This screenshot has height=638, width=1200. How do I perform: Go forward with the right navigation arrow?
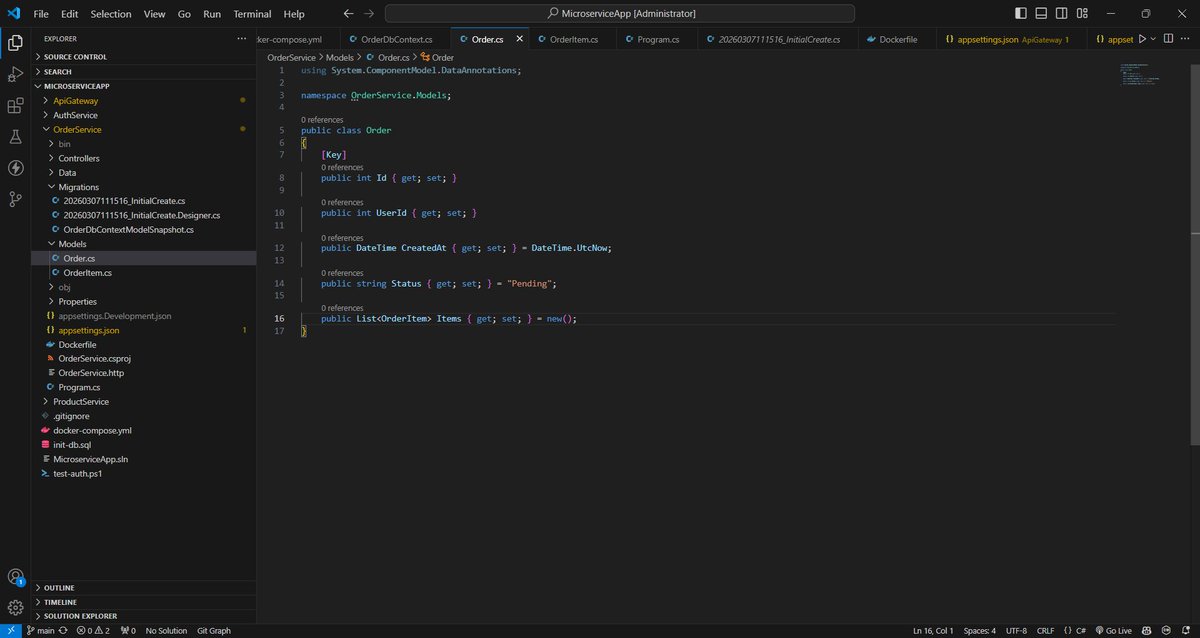370,14
